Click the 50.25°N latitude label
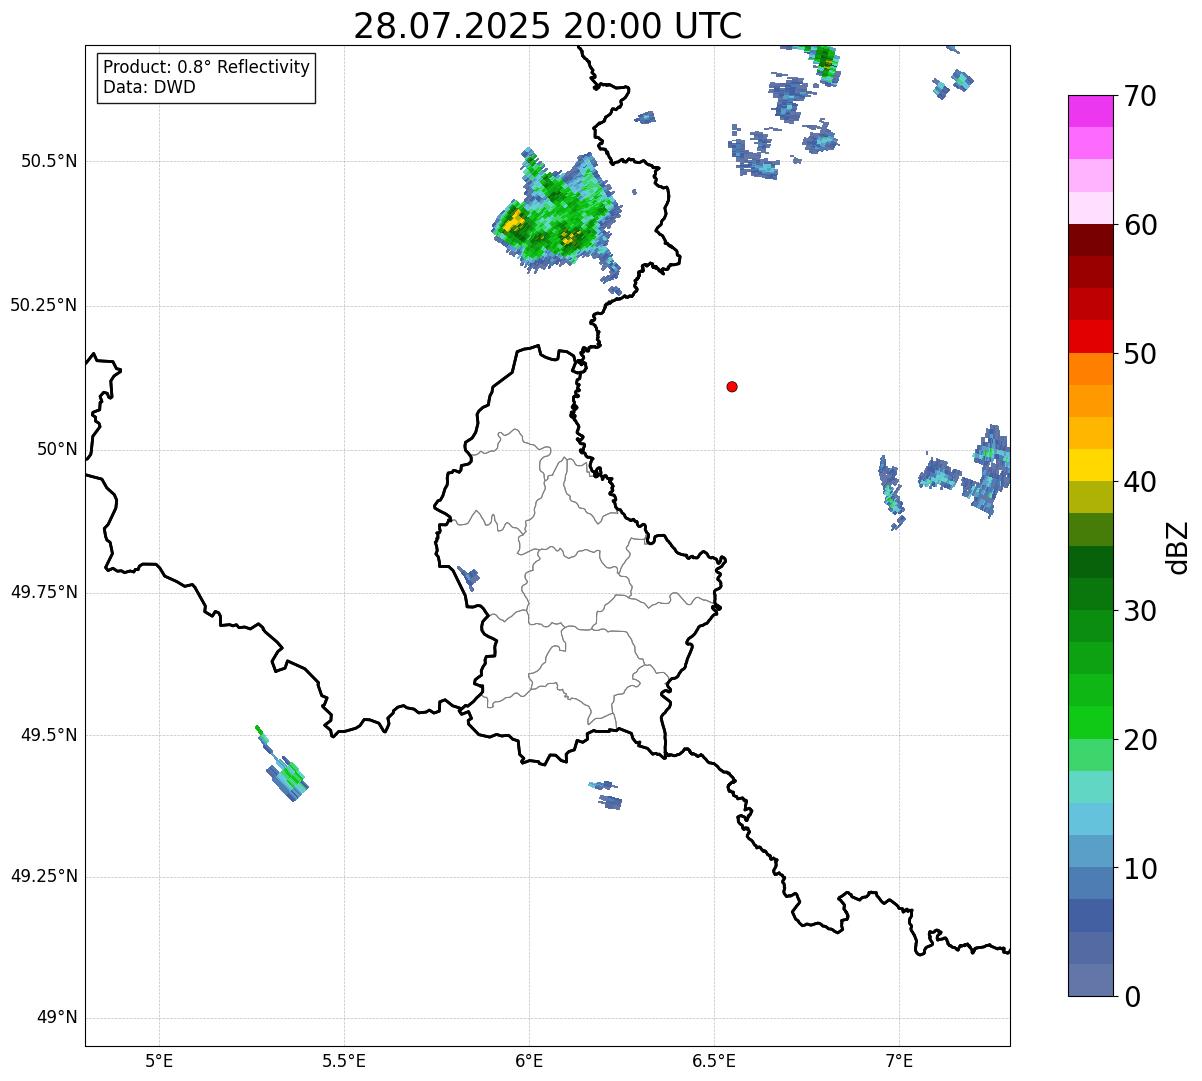 point(43,305)
